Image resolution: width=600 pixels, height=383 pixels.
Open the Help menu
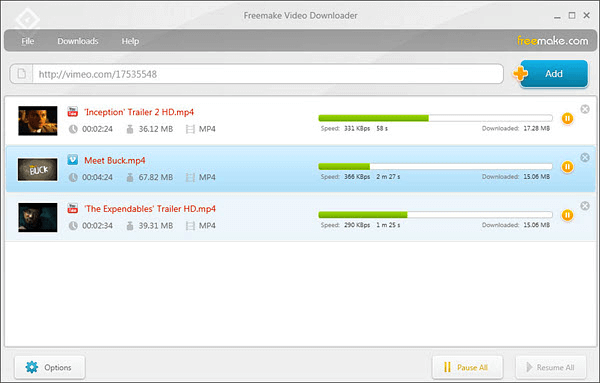130,41
